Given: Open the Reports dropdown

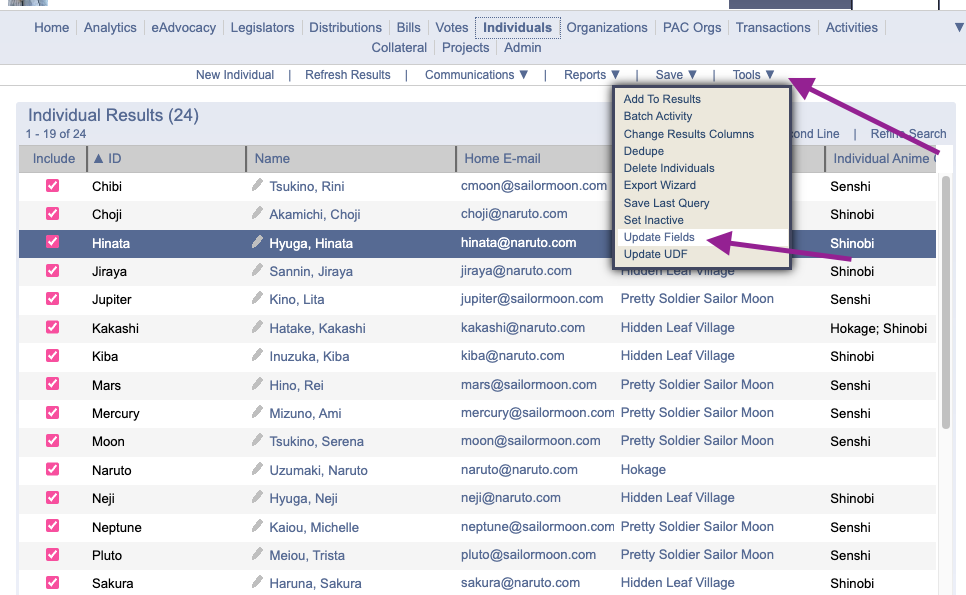Looking at the screenshot, I should click(x=591, y=75).
